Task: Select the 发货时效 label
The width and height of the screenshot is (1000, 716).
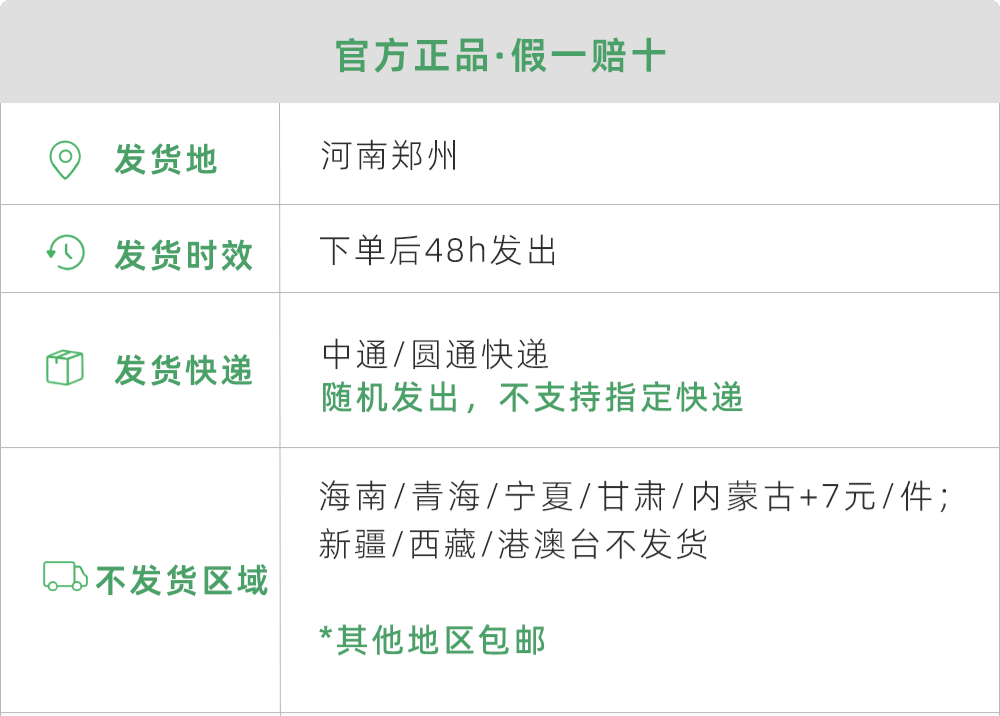Action: [183, 255]
